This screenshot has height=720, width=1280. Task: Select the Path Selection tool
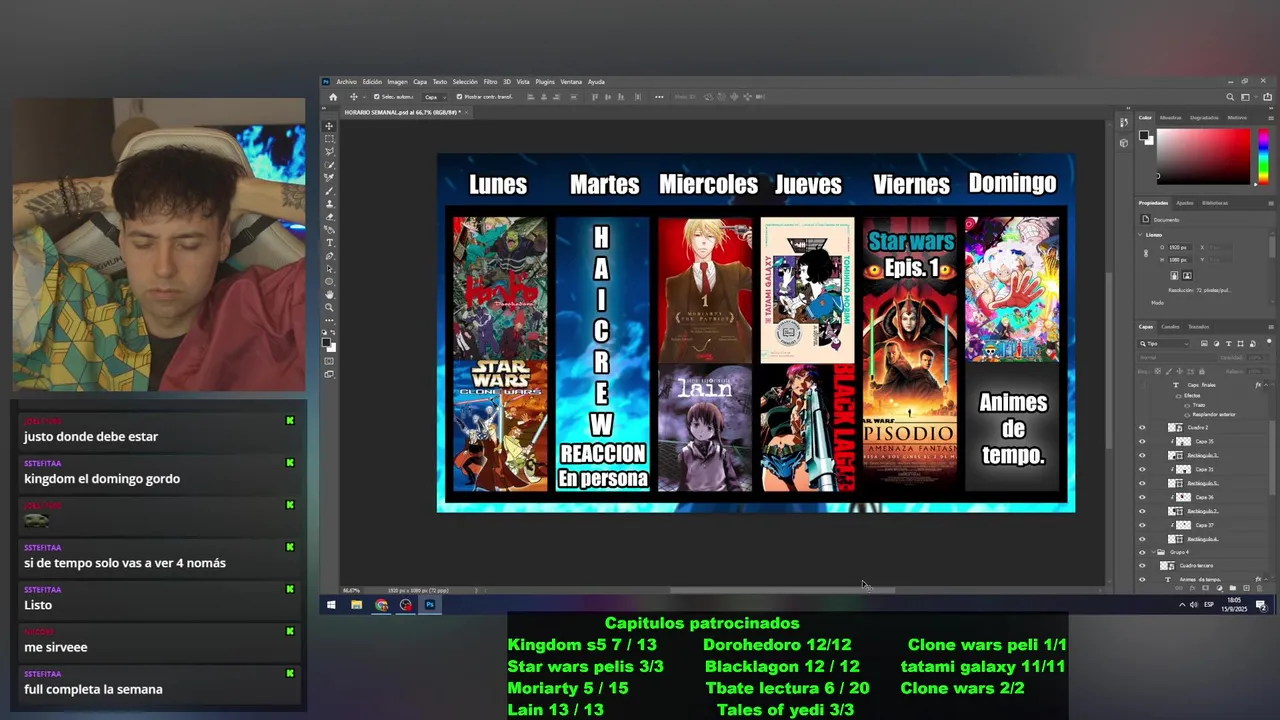[x=330, y=267]
